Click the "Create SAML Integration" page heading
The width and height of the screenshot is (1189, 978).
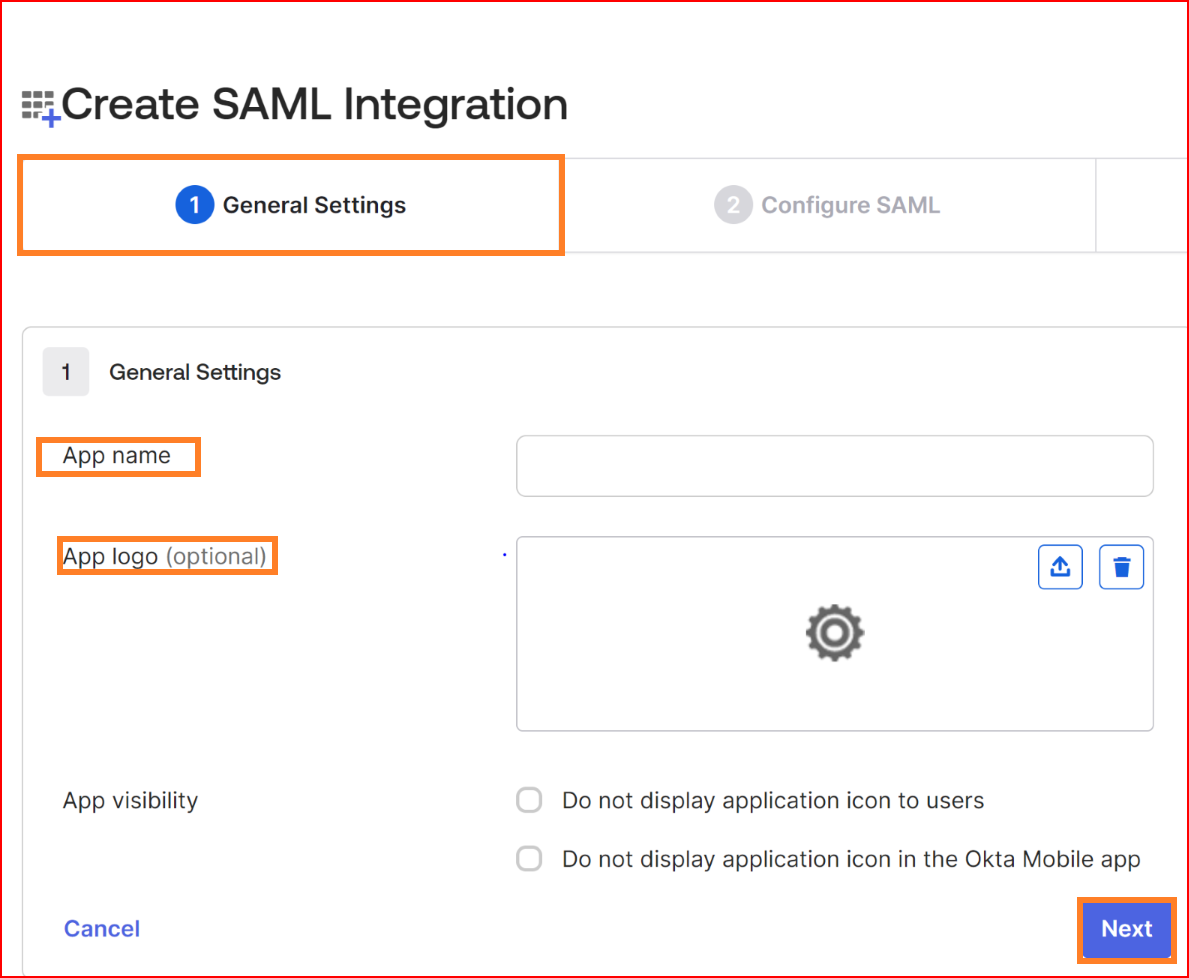[314, 105]
